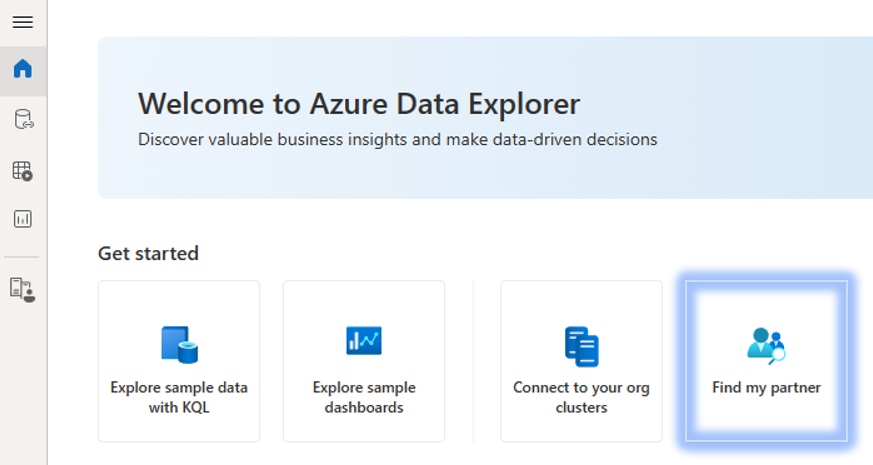Click the blue database sample data icon

[x=179, y=345]
